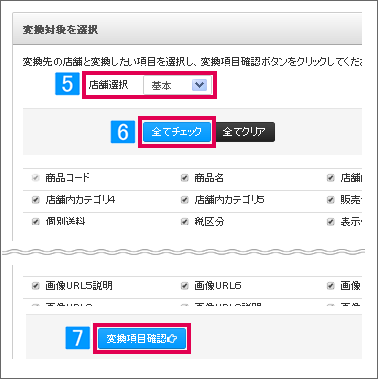The width and height of the screenshot is (378, 379).
Task: Toggle checkbox beside 販売 in right column
Action: tap(331, 200)
